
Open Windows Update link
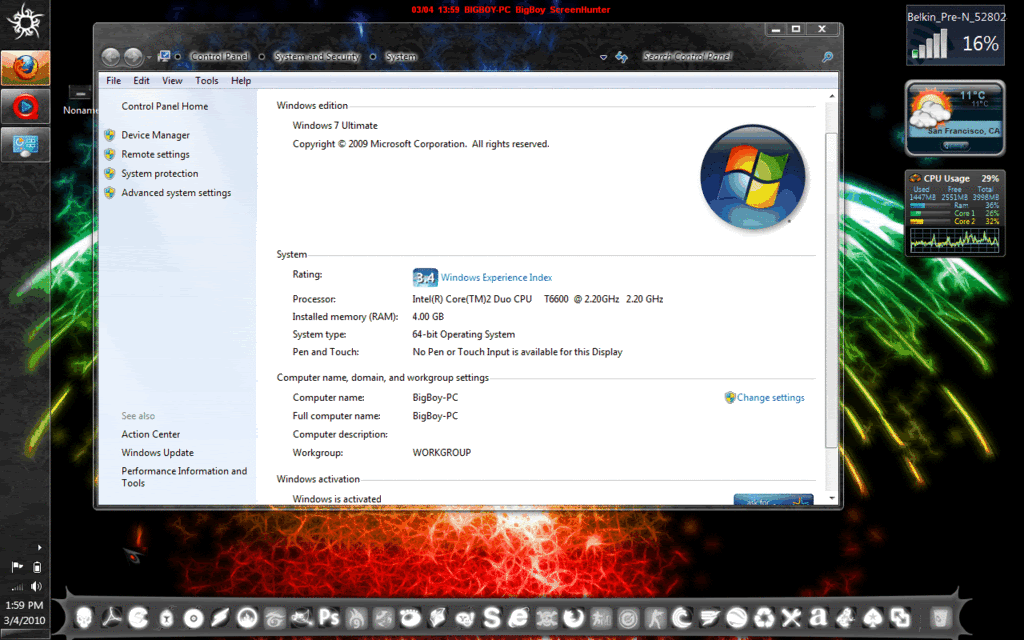(157, 453)
